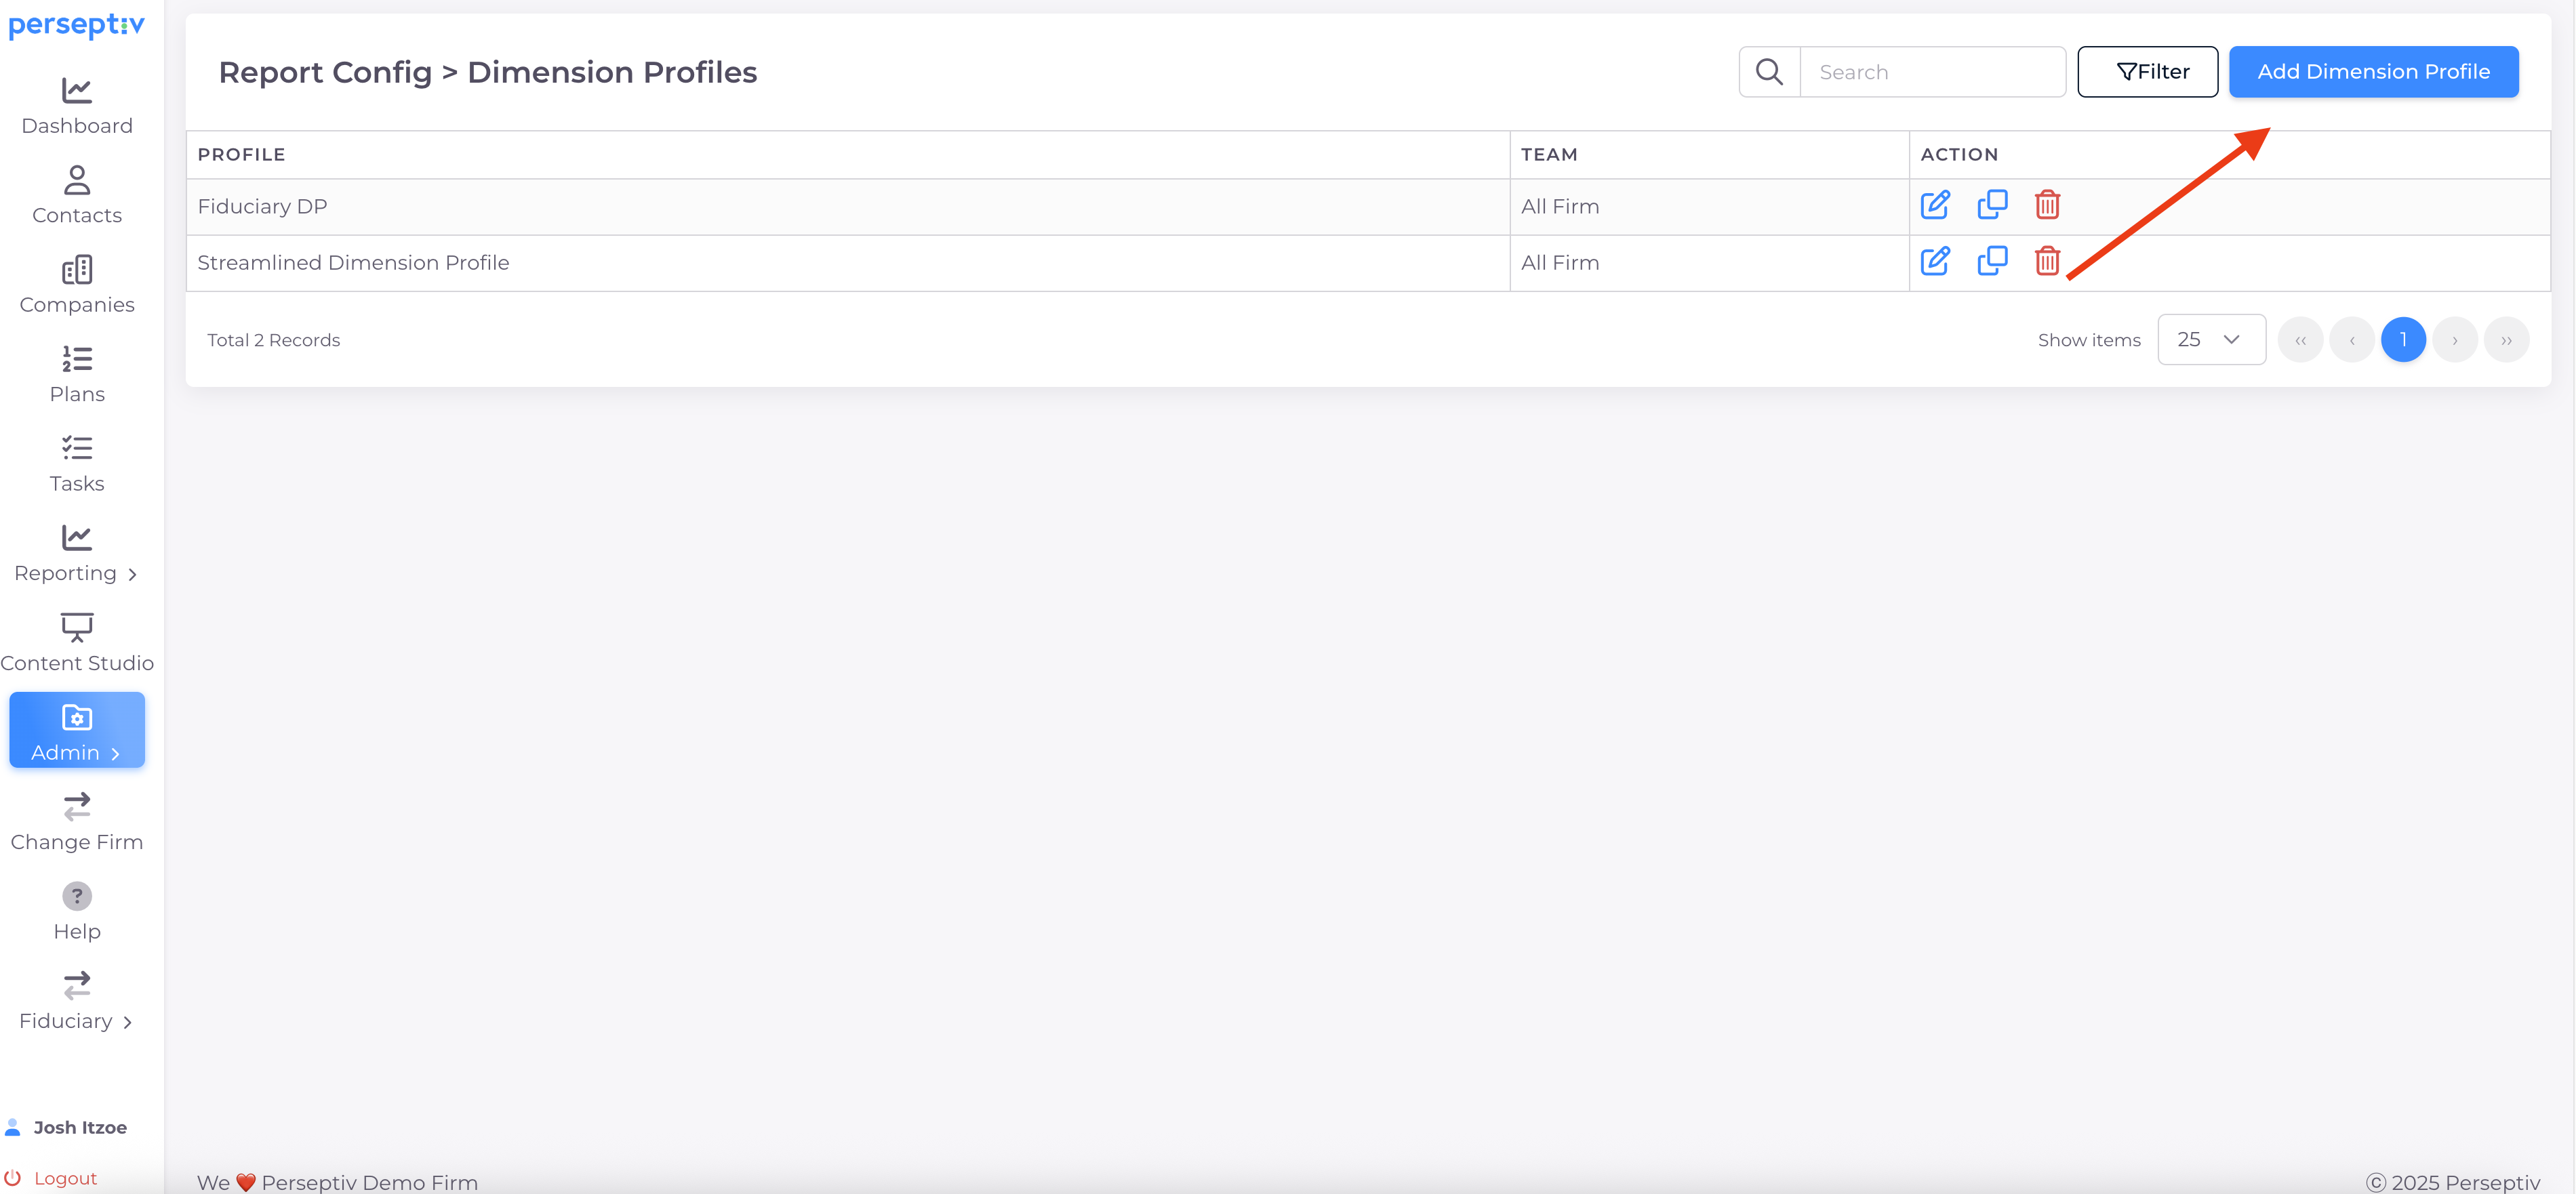Click the Add Dimension Profile button
This screenshot has height=1194, width=2576.
point(2372,72)
